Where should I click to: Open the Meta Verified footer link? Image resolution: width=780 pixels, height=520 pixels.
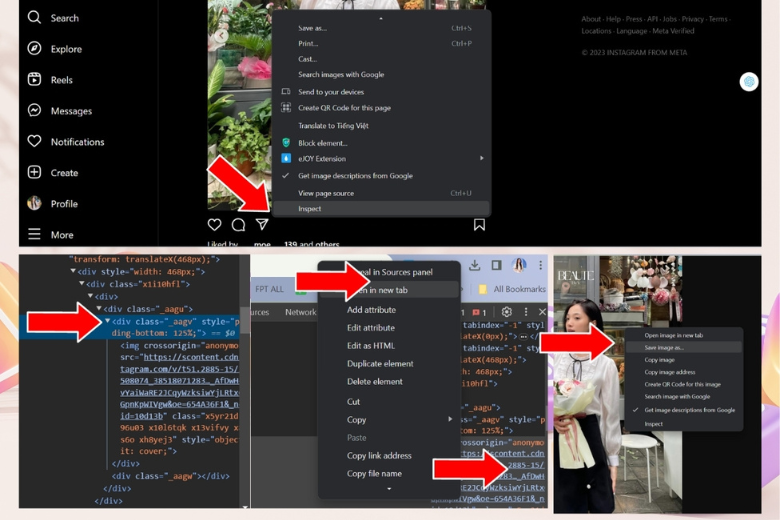(x=673, y=31)
